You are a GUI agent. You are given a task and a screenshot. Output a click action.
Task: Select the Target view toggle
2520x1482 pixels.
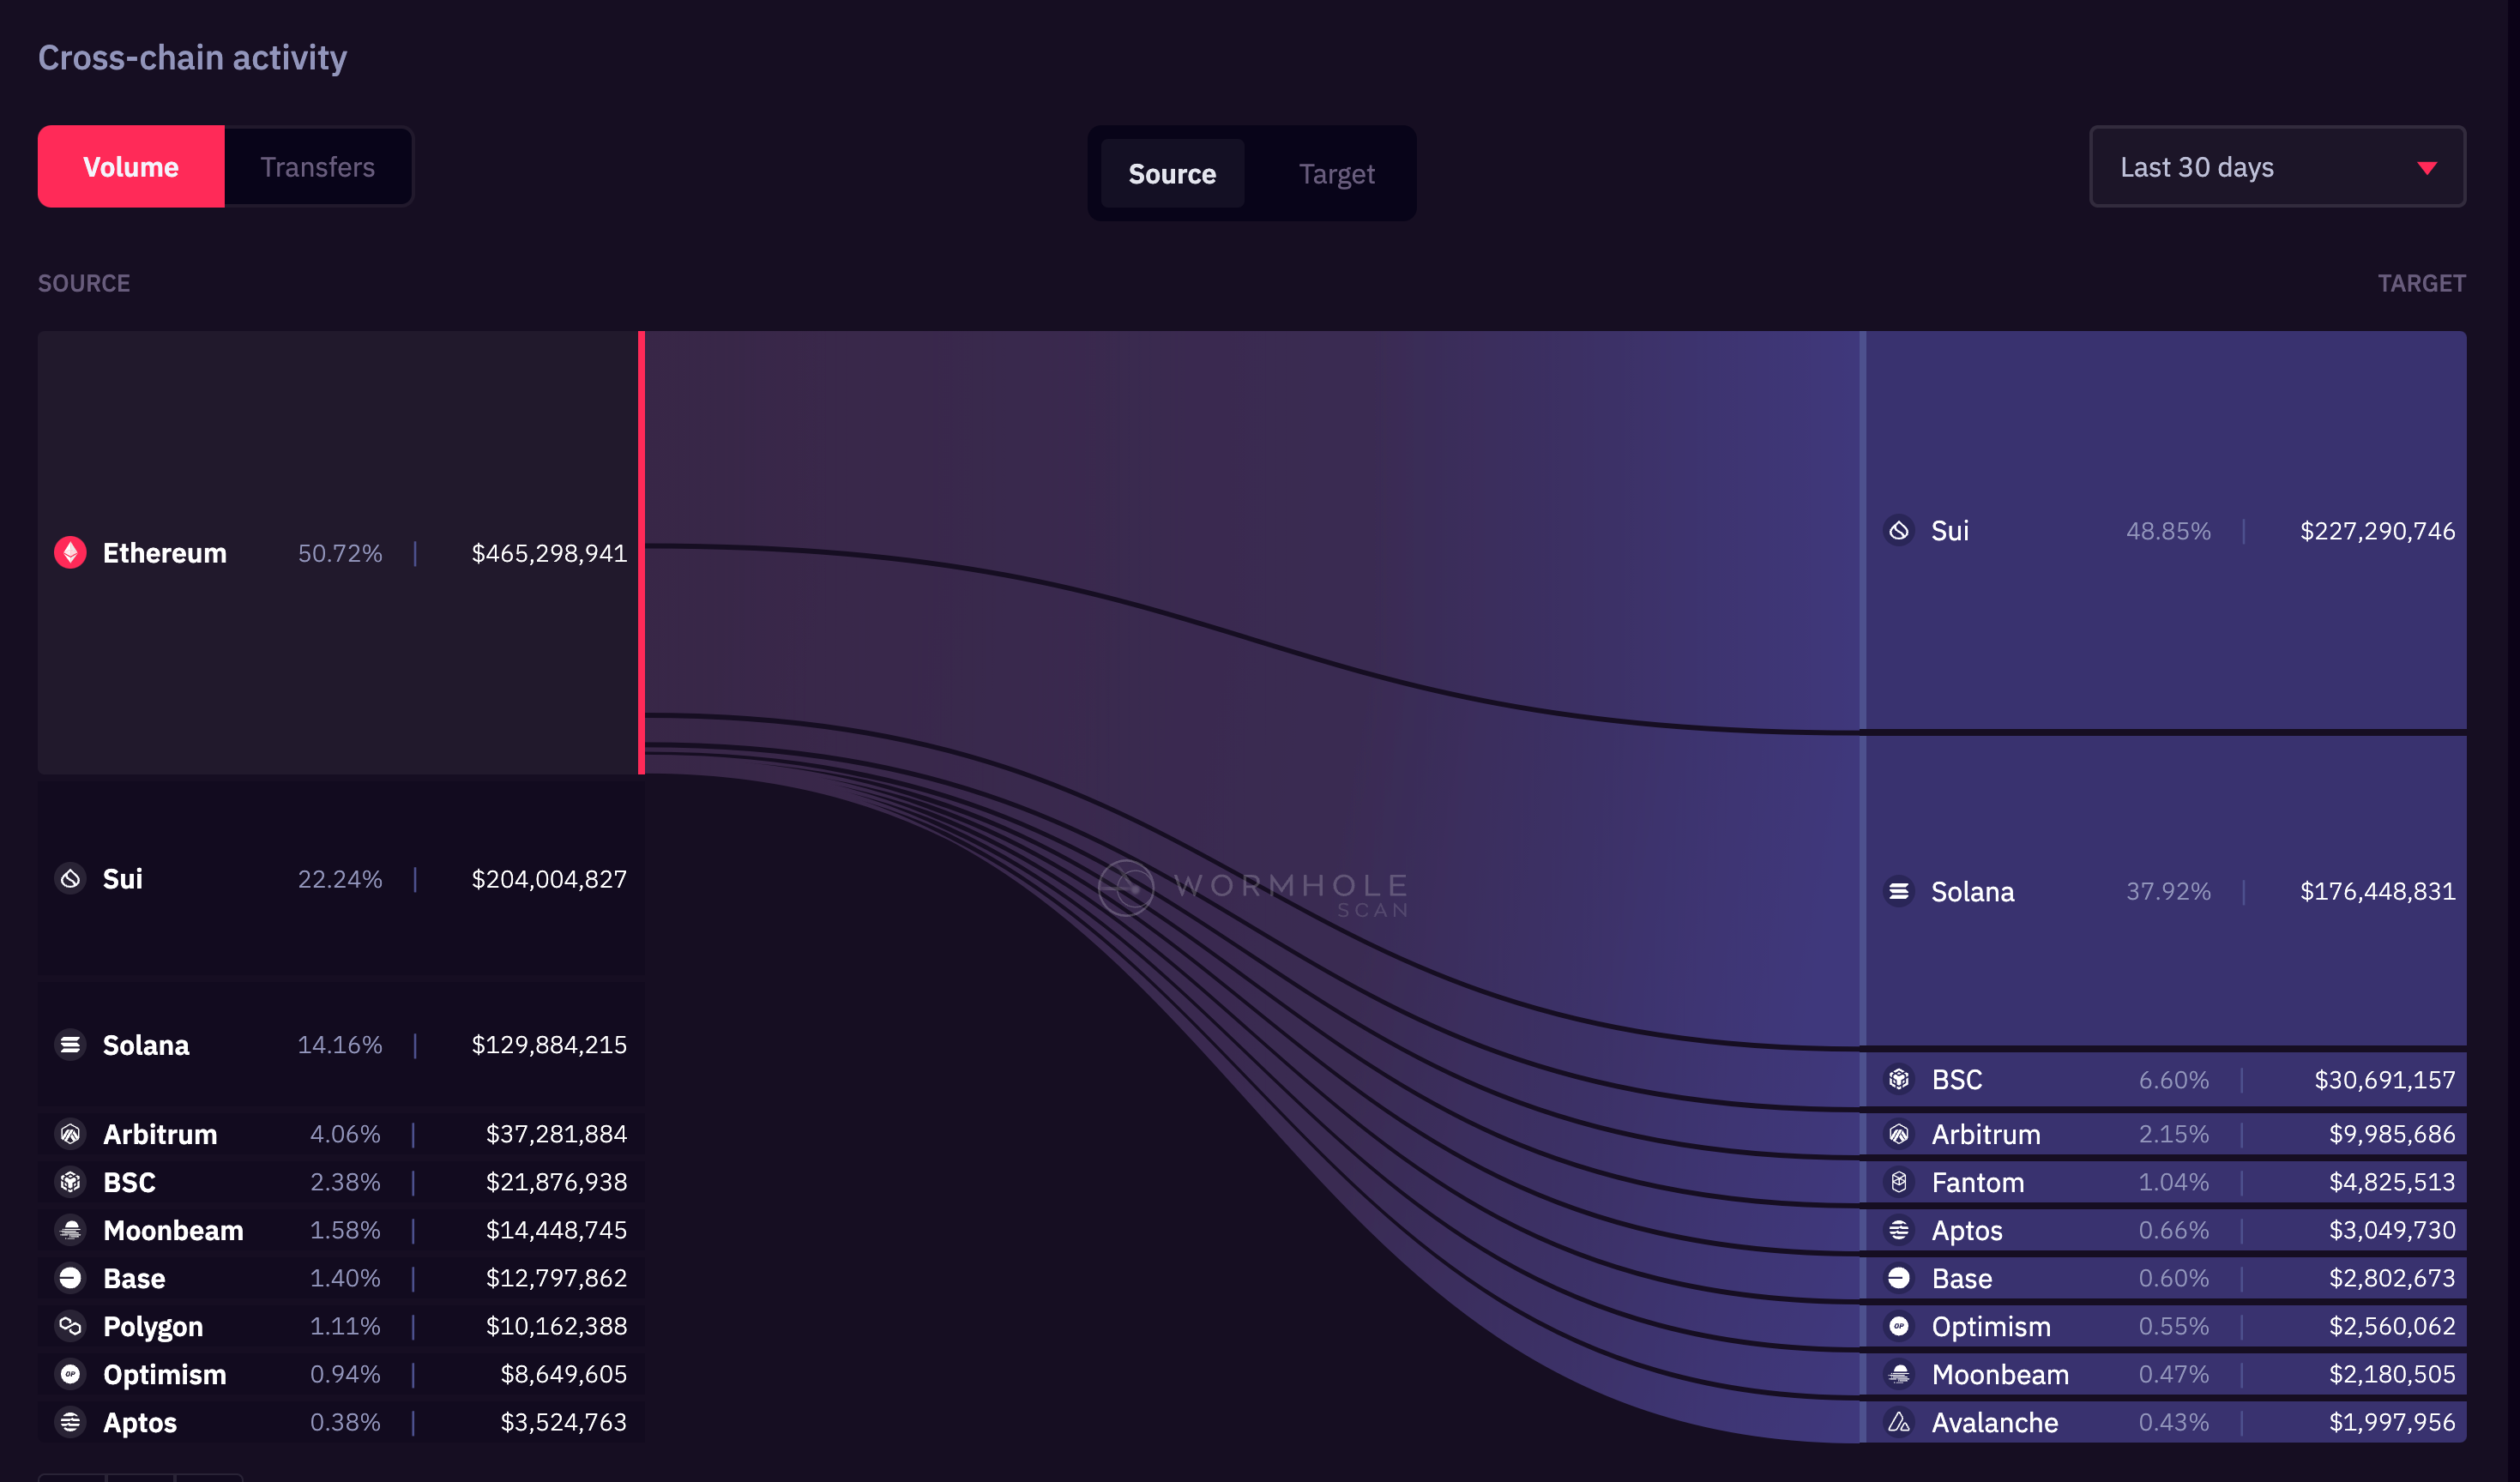click(1336, 174)
